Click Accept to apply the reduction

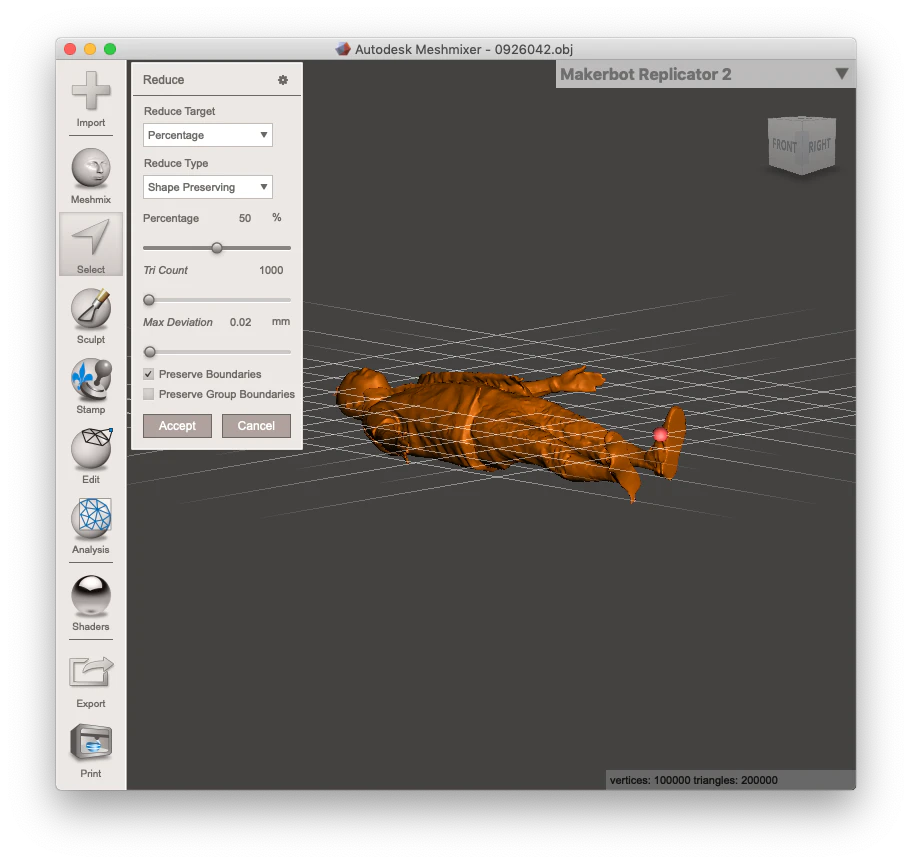pyautogui.click(x=177, y=425)
